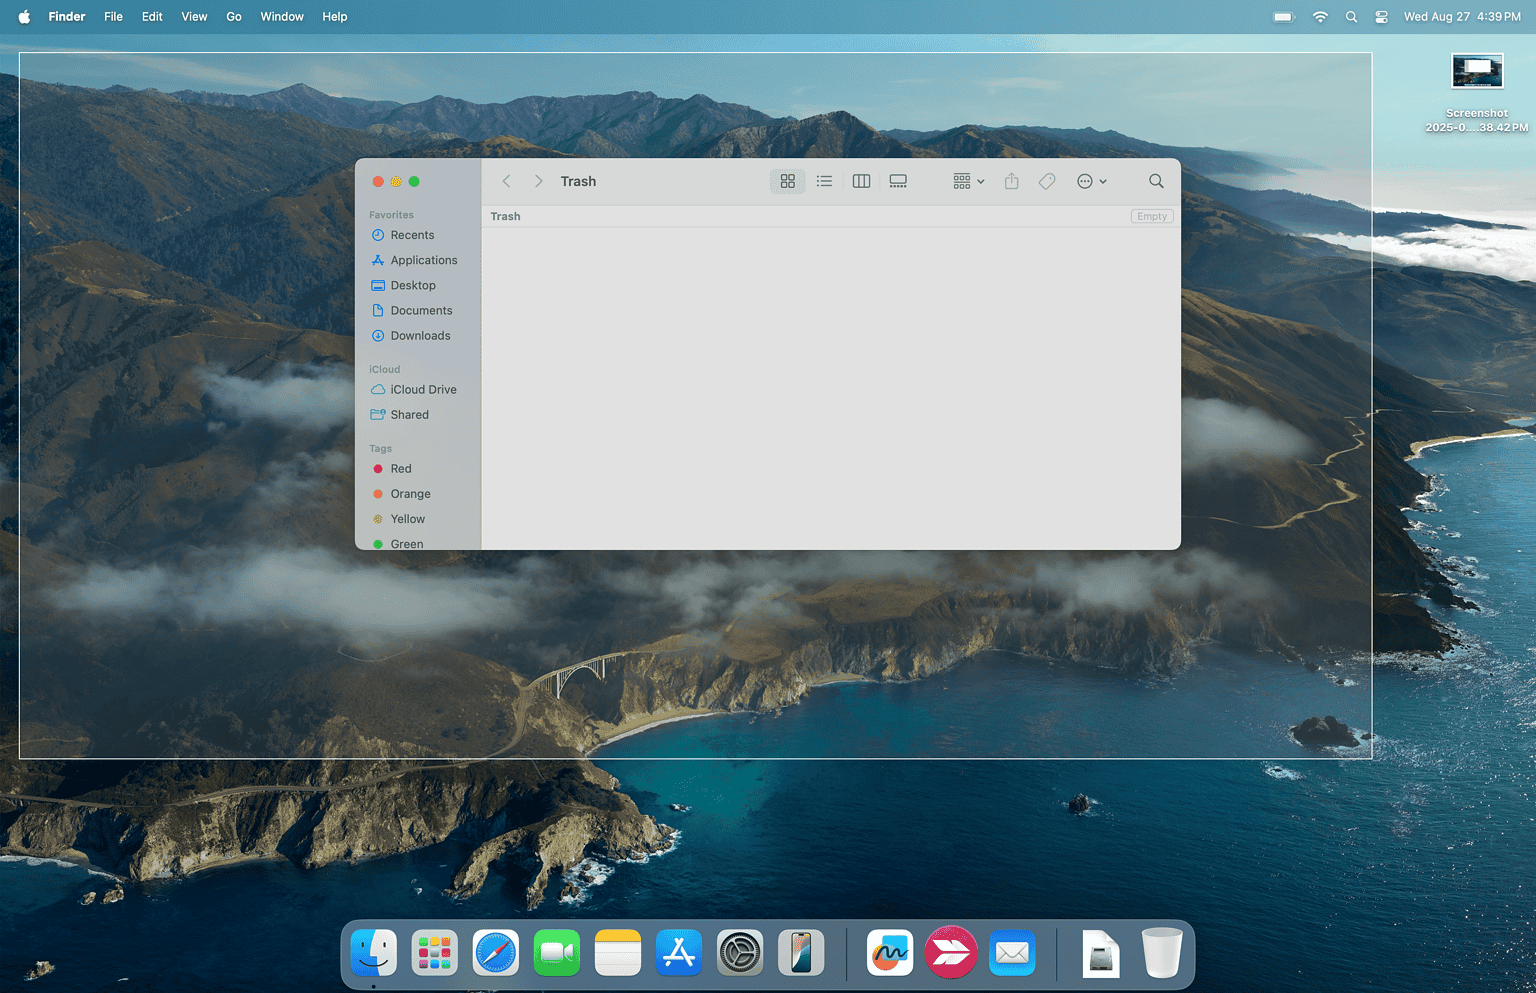
Task: Open iCloud Drive from the sidebar
Action: point(422,389)
